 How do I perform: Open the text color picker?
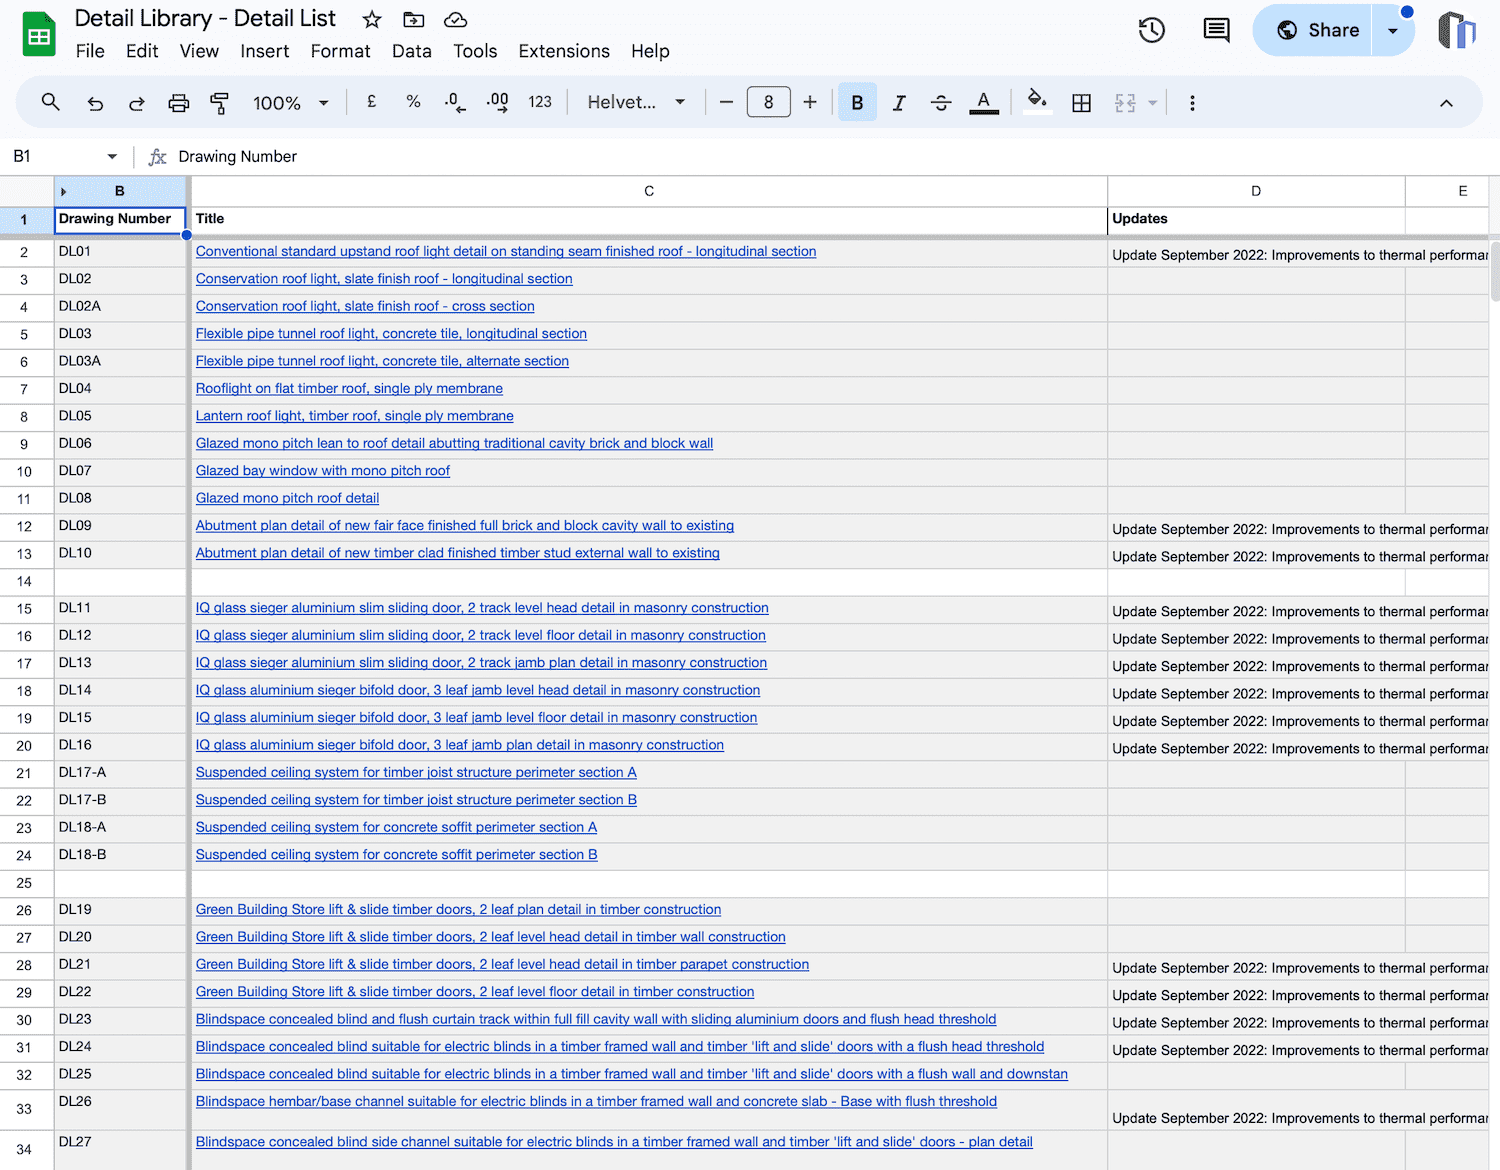coord(984,103)
